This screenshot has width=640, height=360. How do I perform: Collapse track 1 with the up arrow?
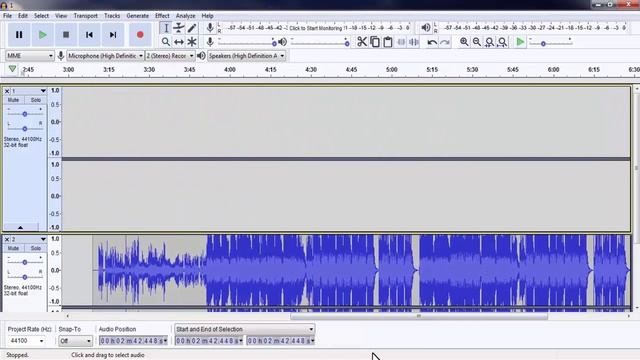(20, 227)
